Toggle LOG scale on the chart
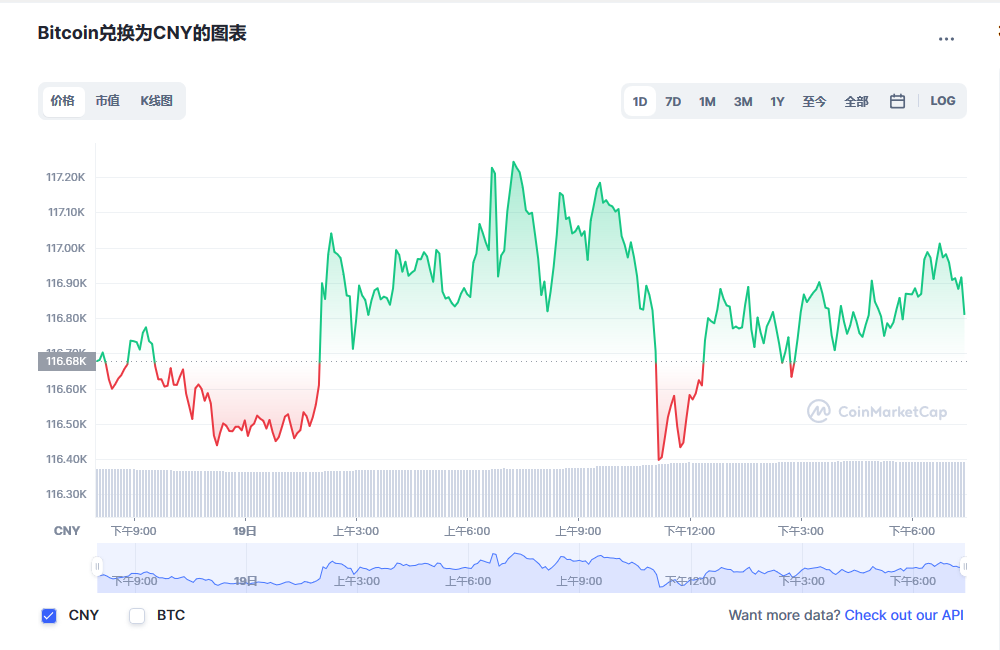This screenshot has width=1000, height=650. pyautogui.click(x=943, y=101)
